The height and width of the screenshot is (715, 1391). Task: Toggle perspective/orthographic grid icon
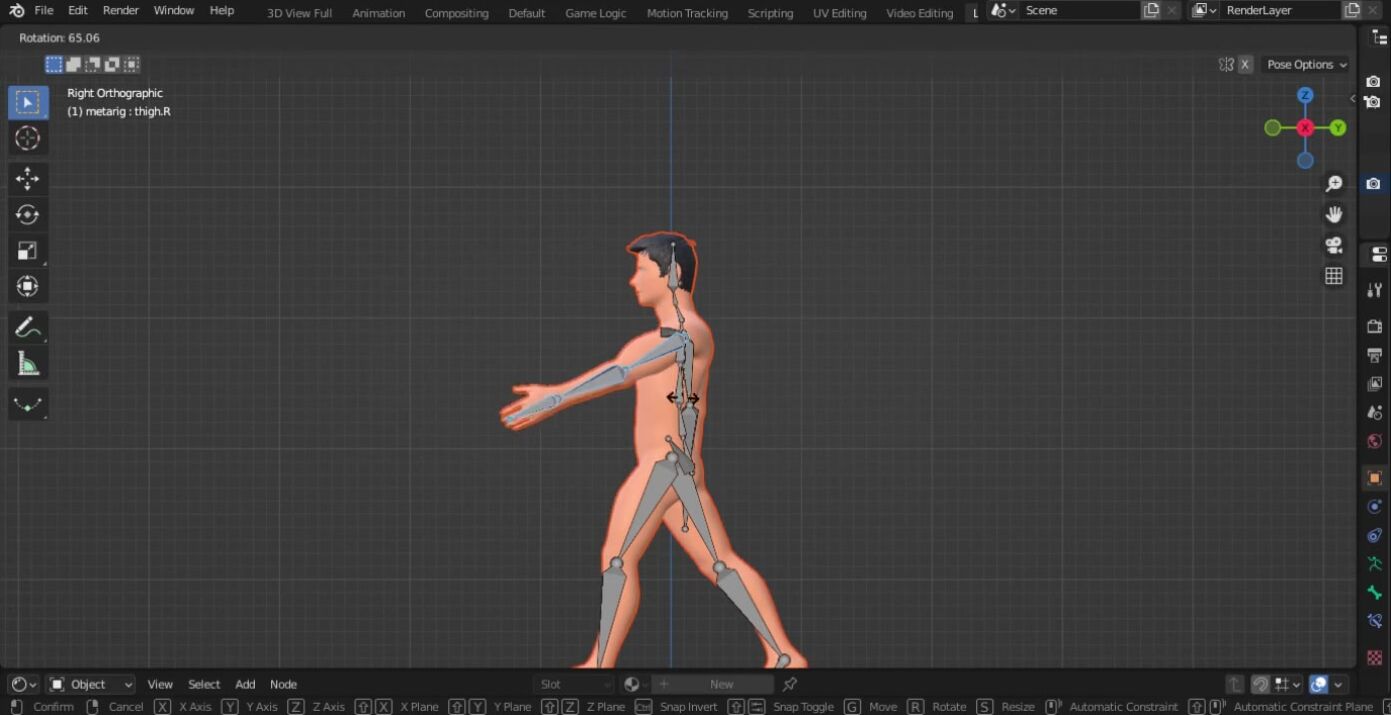click(x=1333, y=276)
